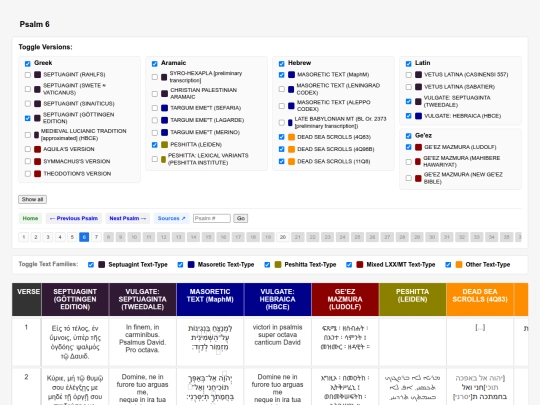The height and width of the screenshot is (405, 540).
Task: Enable Vetus Latina (Sabatier) checkbox
Action: pyautogui.click(x=408, y=87)
